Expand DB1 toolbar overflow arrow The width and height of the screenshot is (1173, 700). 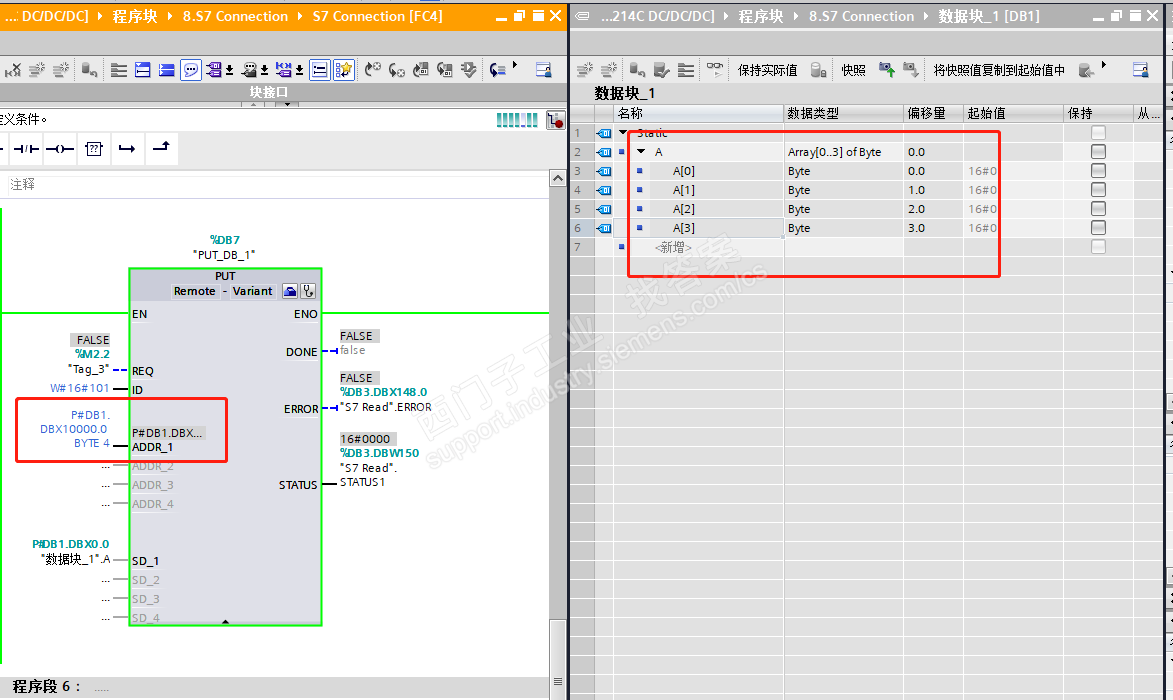(1103, 65)
